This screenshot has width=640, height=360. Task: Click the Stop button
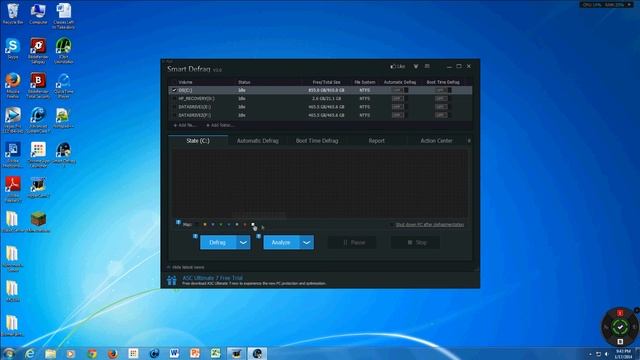[416, 242]
